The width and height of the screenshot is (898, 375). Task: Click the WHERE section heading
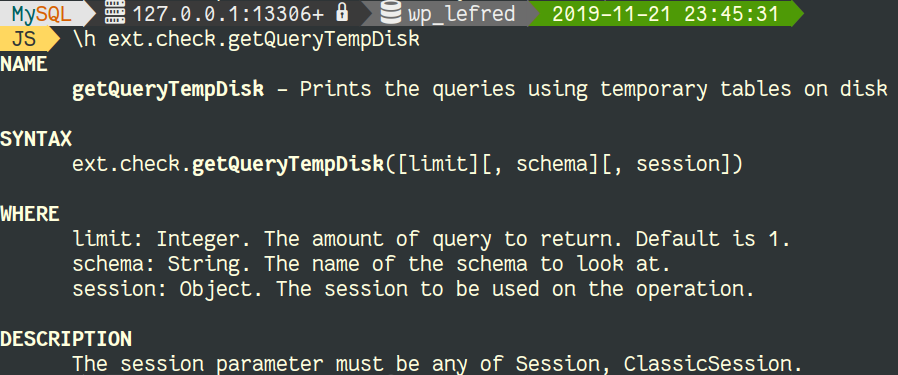click(x=30, y=214)
